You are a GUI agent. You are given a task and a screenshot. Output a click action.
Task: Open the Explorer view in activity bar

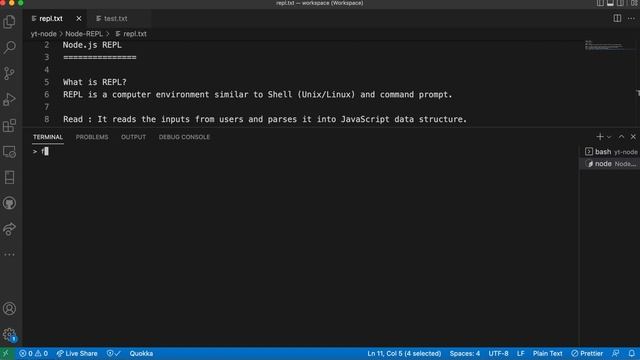coord(9,22)
